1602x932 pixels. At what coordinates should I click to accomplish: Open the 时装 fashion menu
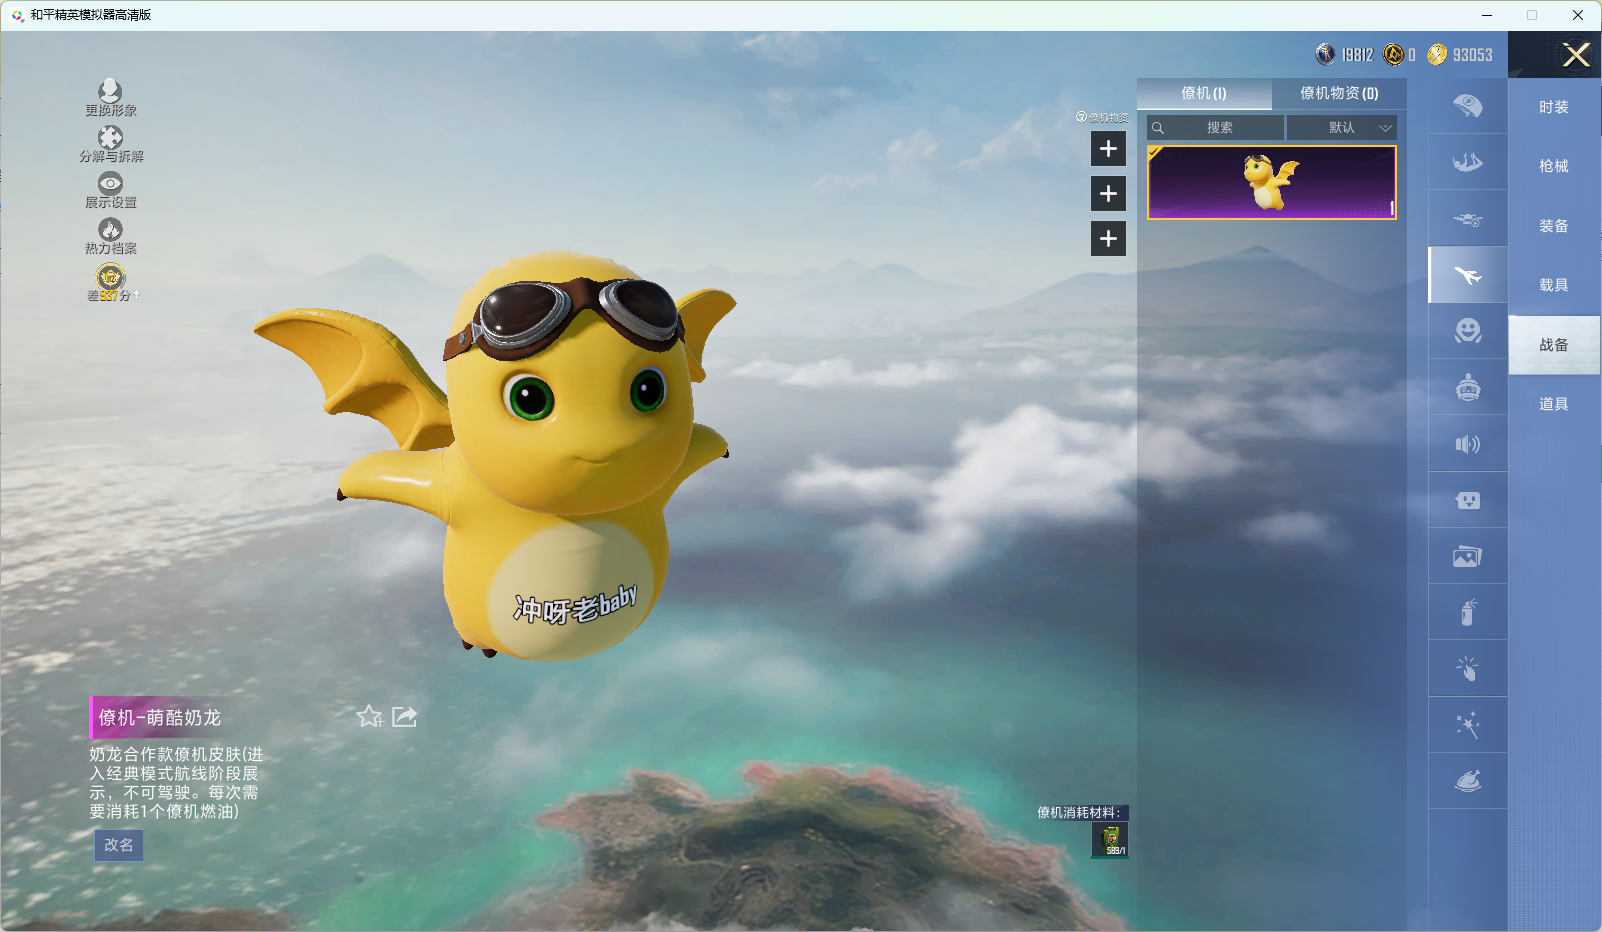tap(1554, 107)
